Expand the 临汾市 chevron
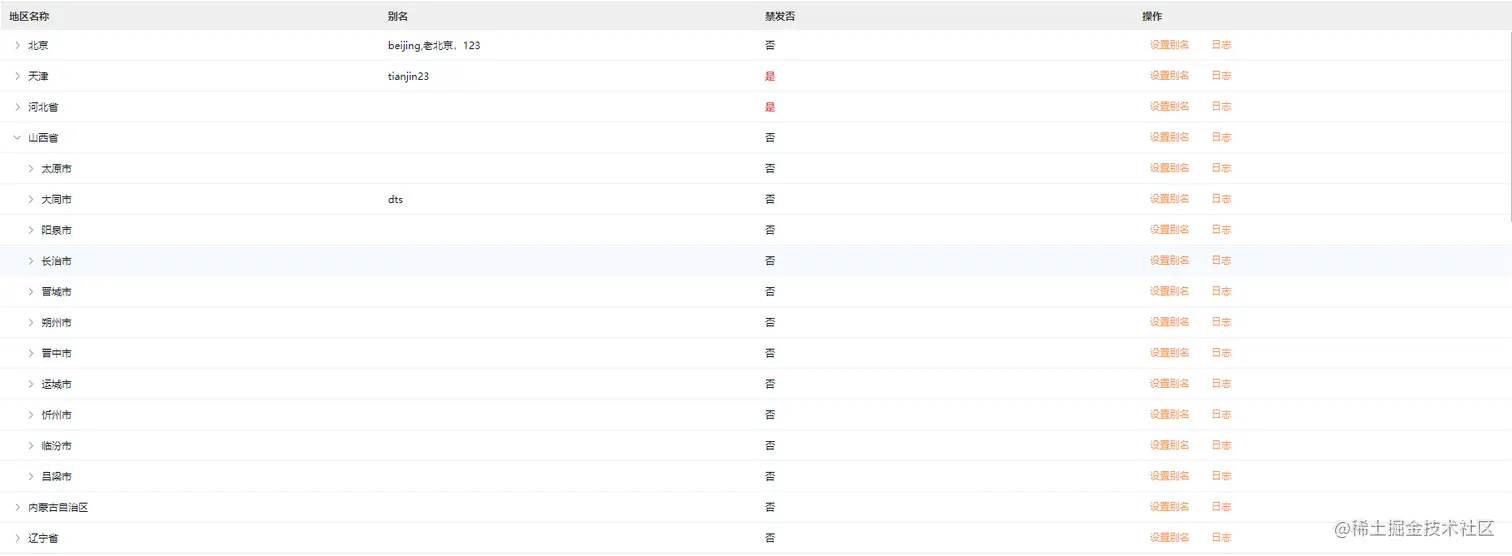The height and width of the screenshot is (556, 1512). (x=31, y=446)
